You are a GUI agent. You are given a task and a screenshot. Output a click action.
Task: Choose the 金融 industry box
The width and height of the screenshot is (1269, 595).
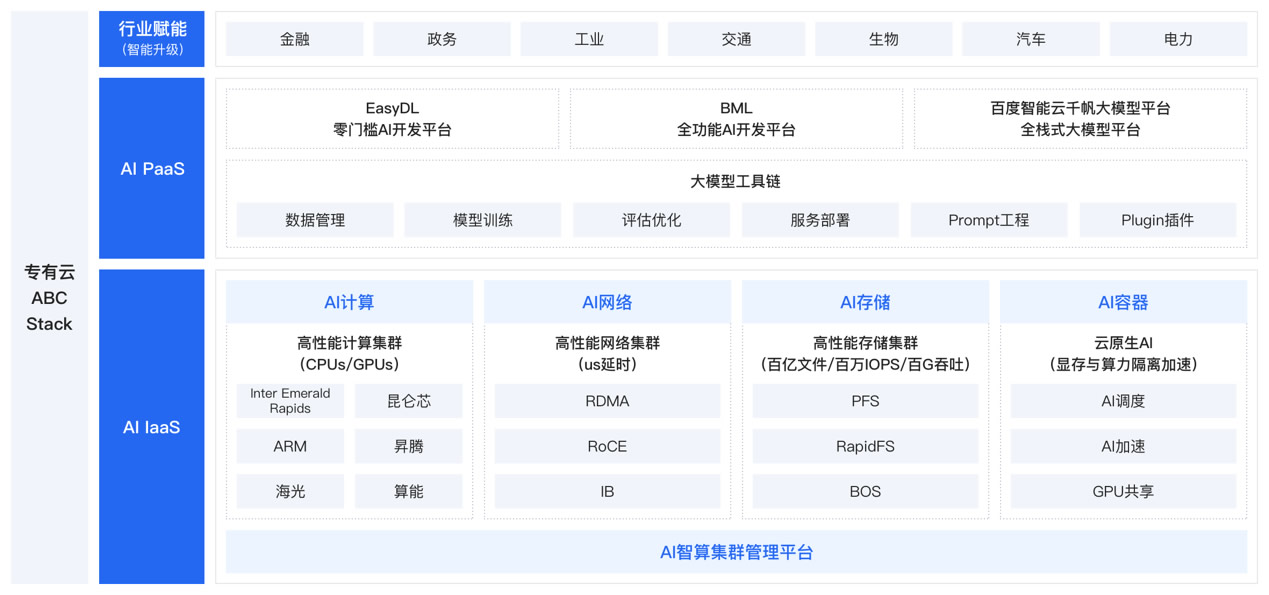295,39
